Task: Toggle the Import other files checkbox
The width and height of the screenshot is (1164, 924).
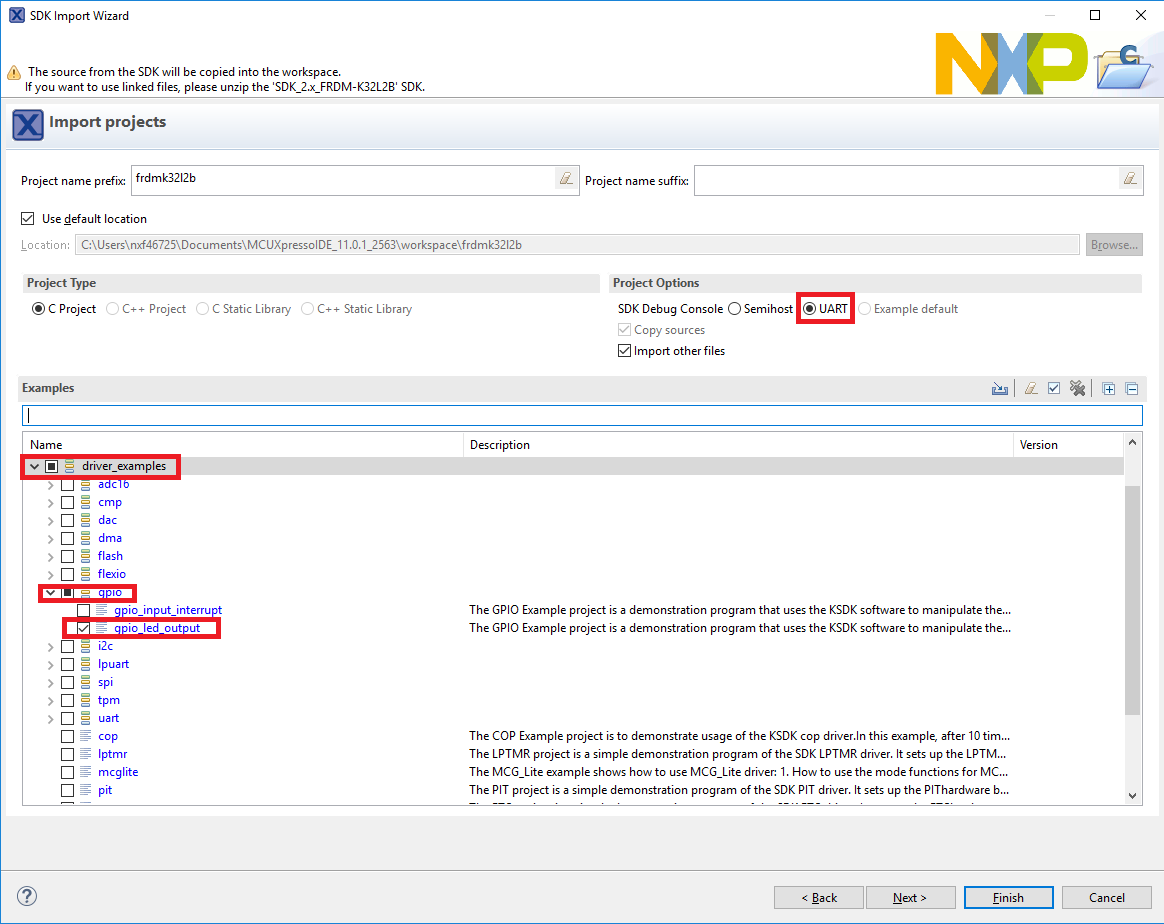Action: click(x=625, y=351)
